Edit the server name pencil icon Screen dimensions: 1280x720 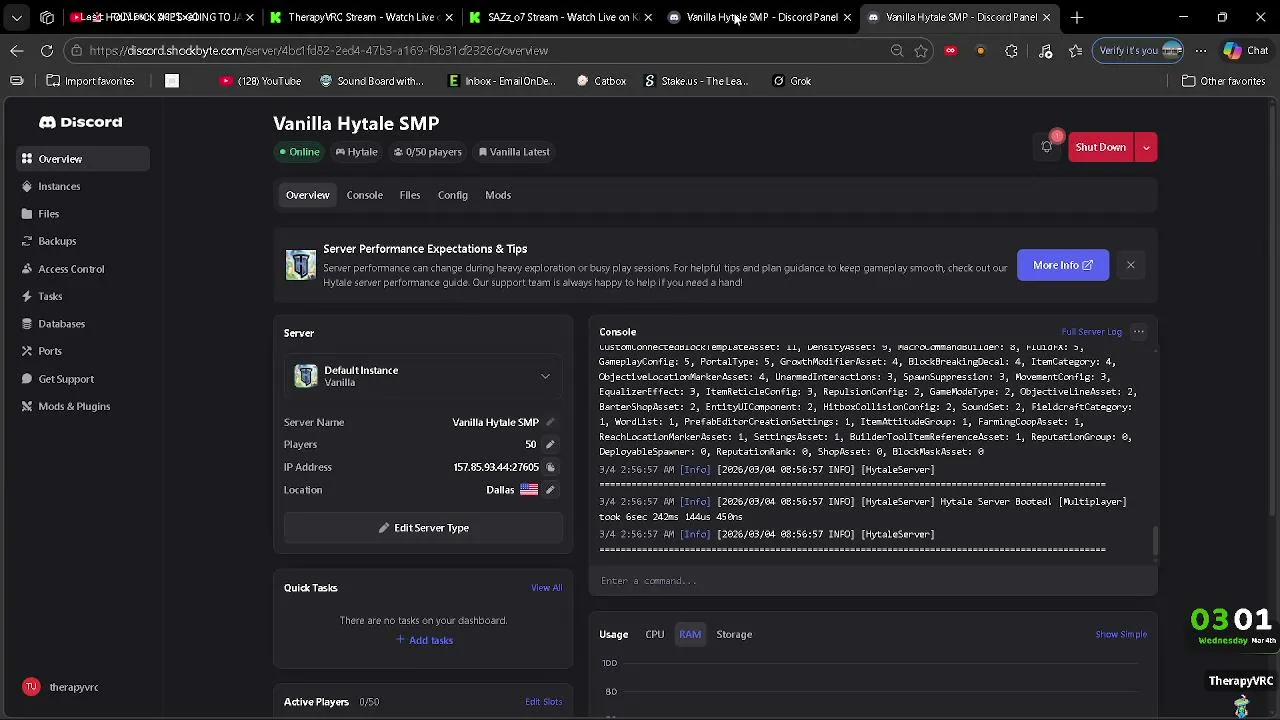[550, 422]
